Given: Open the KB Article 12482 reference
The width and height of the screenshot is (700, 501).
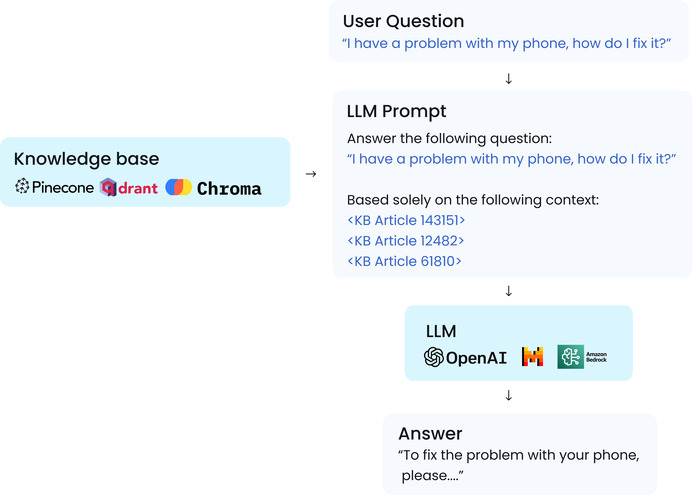Looking at the screenshot, I should point(406,241).
